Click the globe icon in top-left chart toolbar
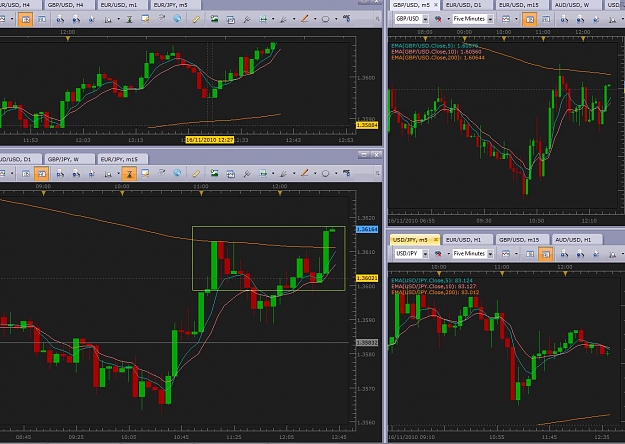This screenshot has height=444, width=625. pos(177,19)
